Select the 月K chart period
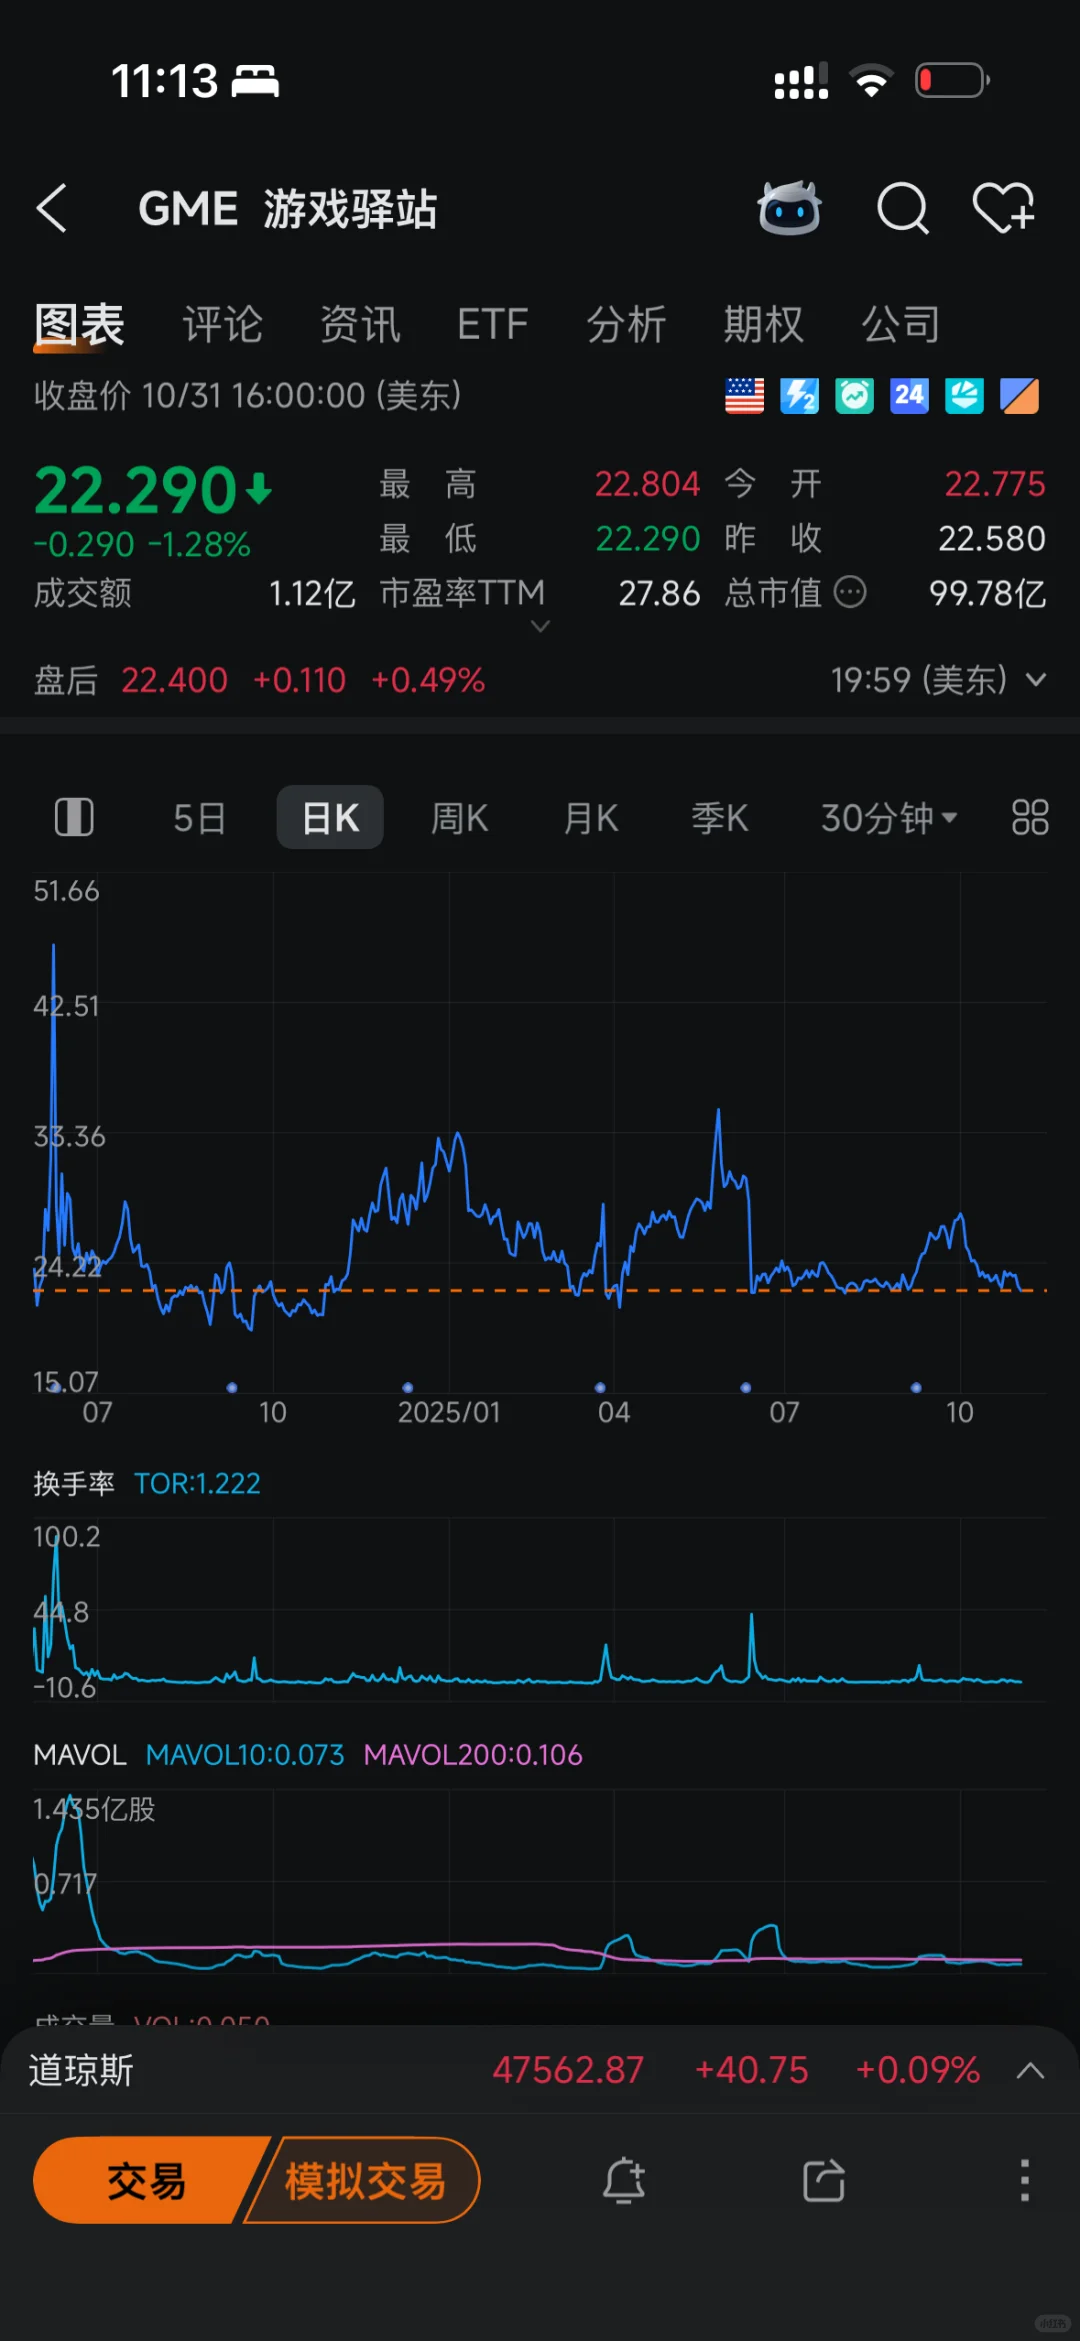 tap(591, 818)
